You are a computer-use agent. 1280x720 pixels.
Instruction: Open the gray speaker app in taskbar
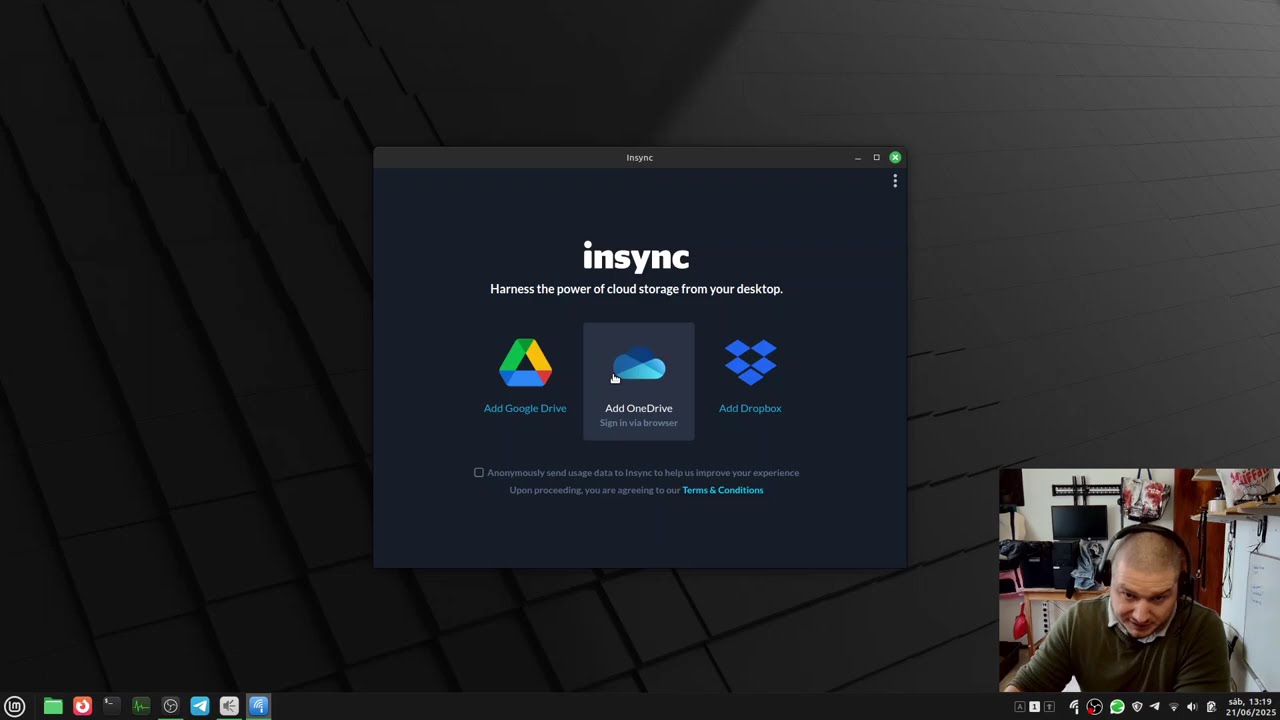coord(229,706)
